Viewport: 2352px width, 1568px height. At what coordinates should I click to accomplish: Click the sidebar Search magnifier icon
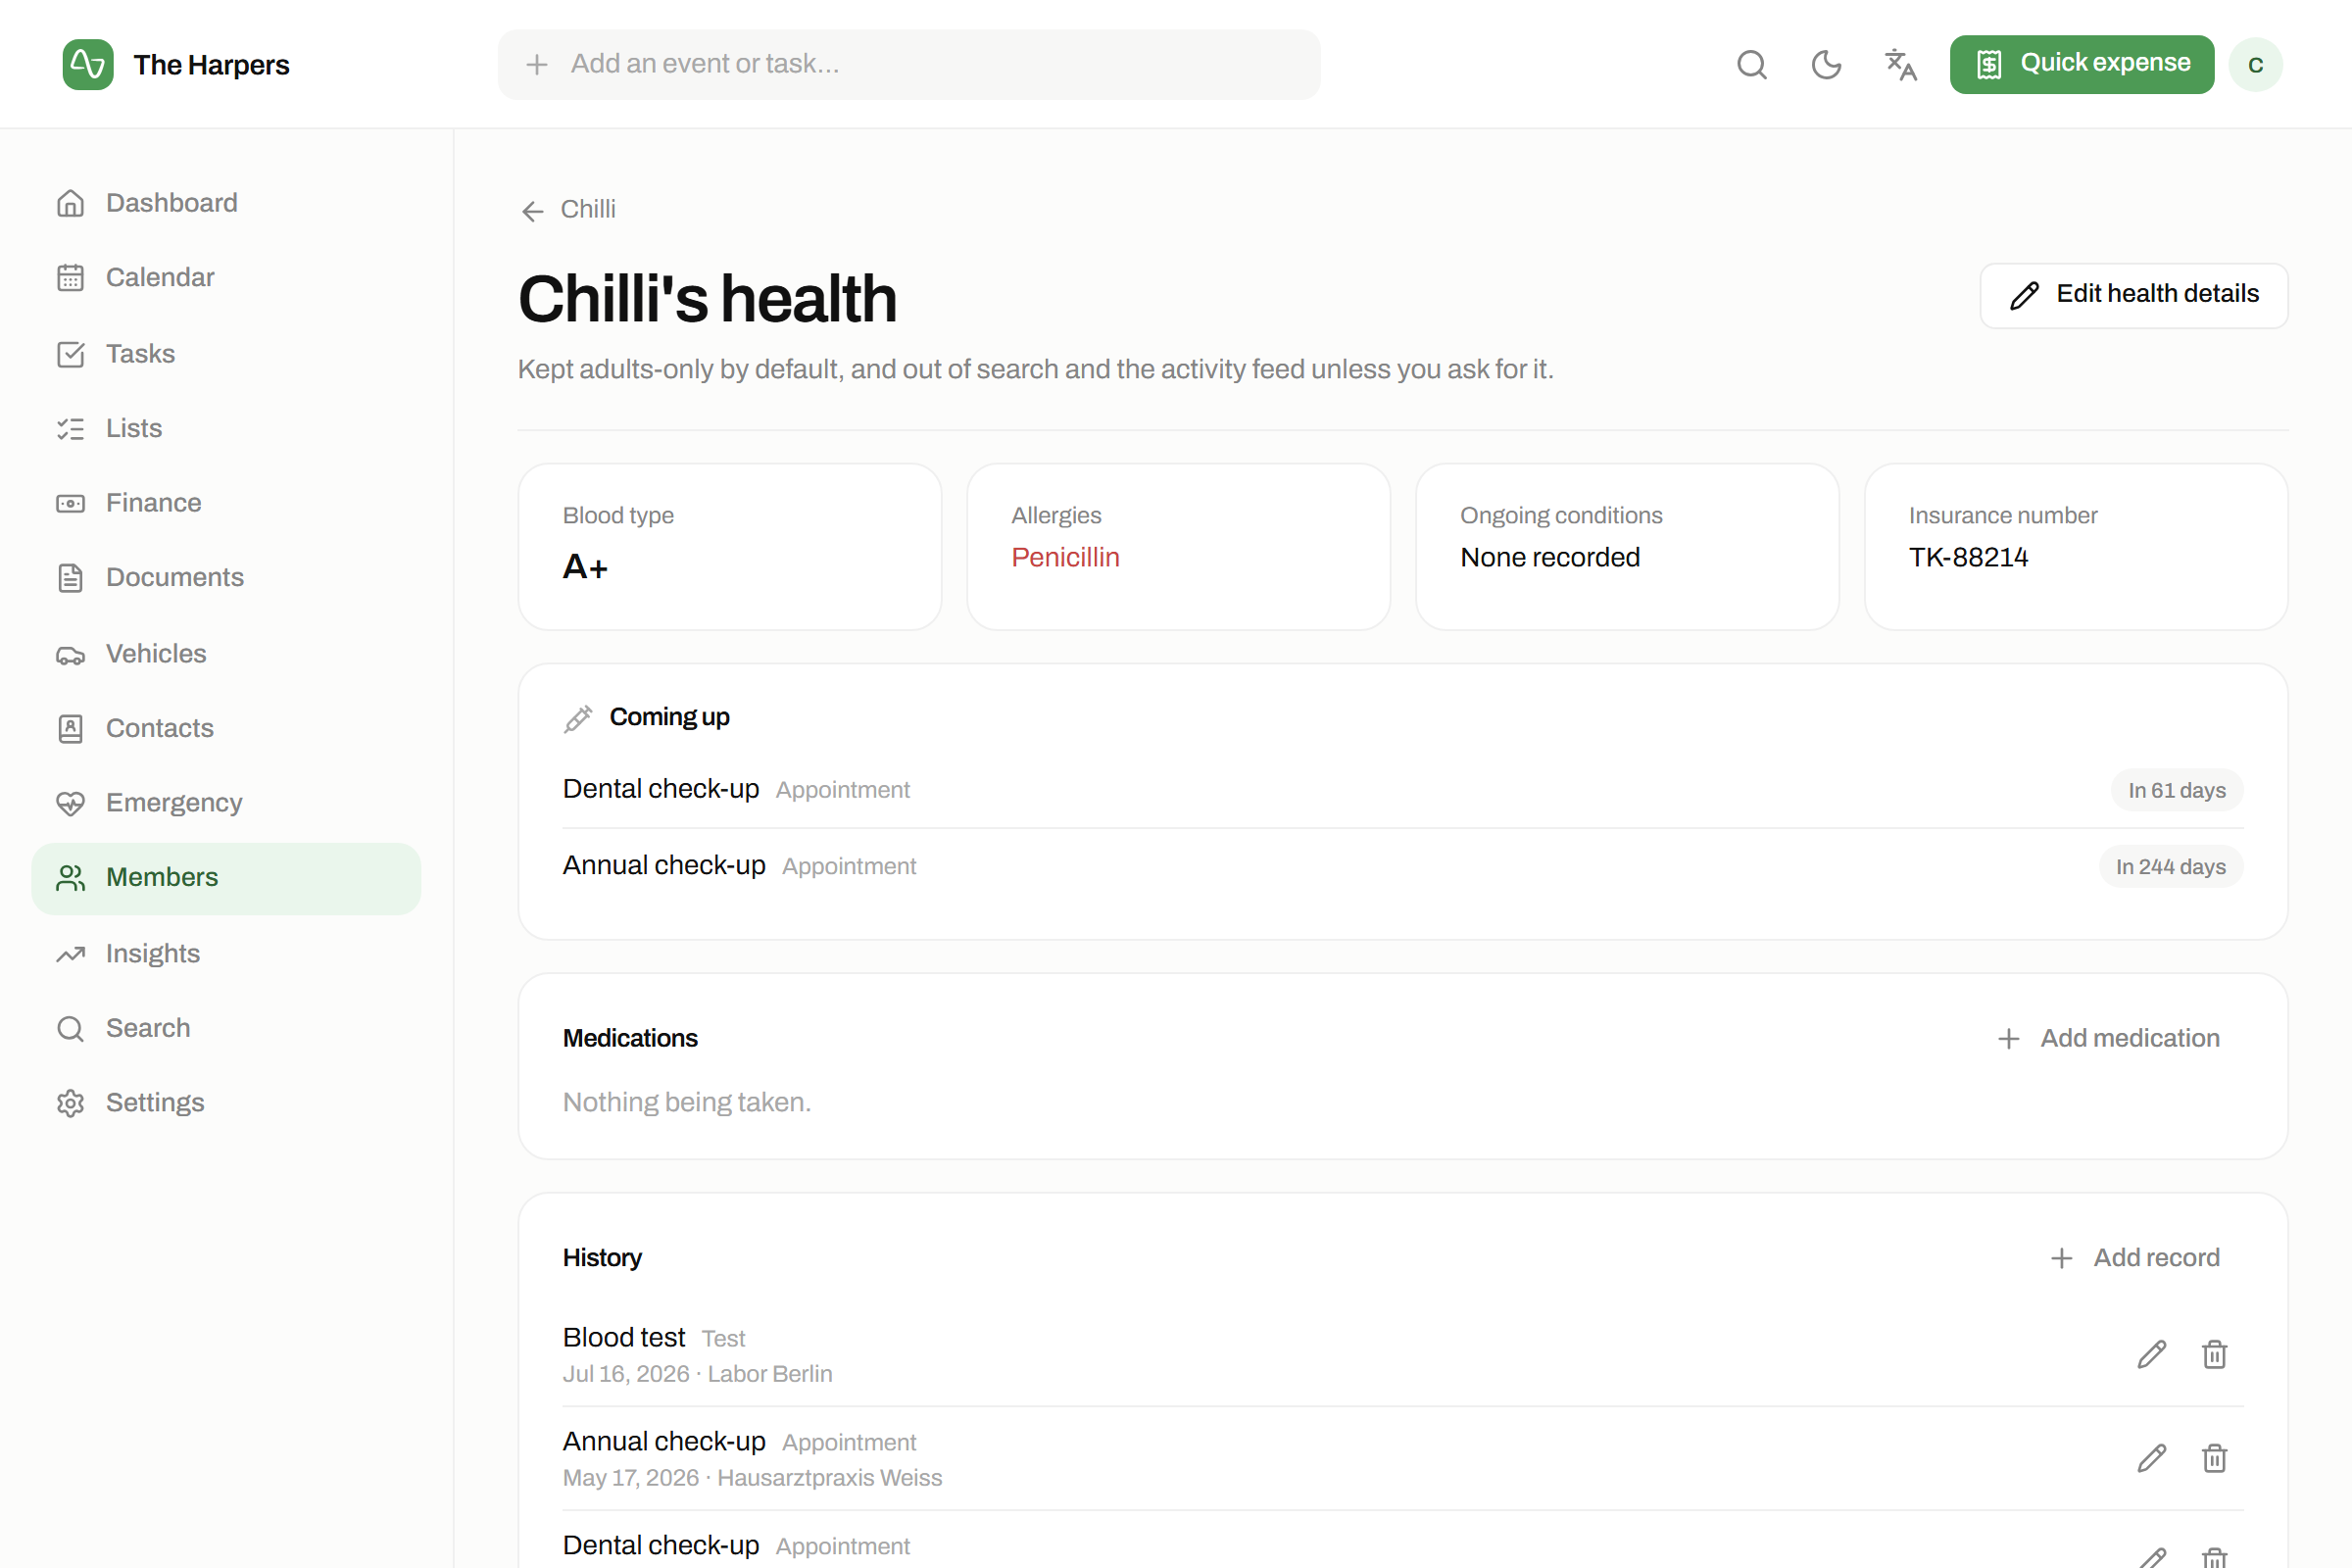click(x=70, y=1029)
